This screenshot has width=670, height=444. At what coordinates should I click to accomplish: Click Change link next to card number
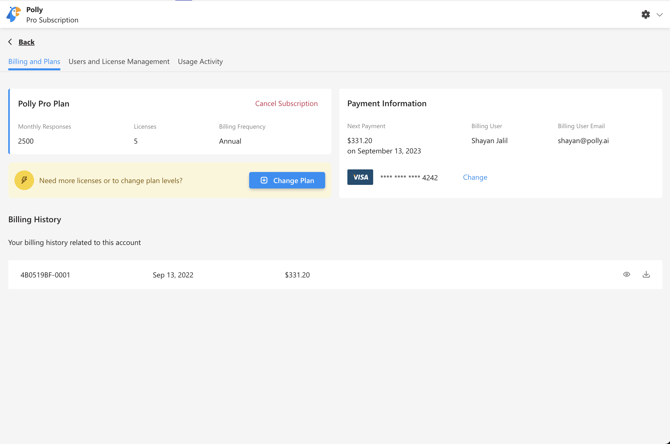click(x=475, y=178)
